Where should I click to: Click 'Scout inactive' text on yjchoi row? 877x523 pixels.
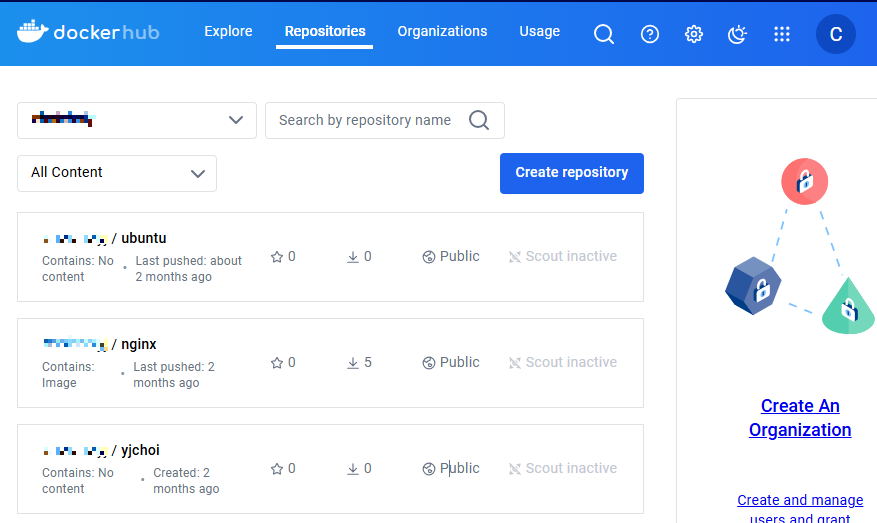coord(571,468)
